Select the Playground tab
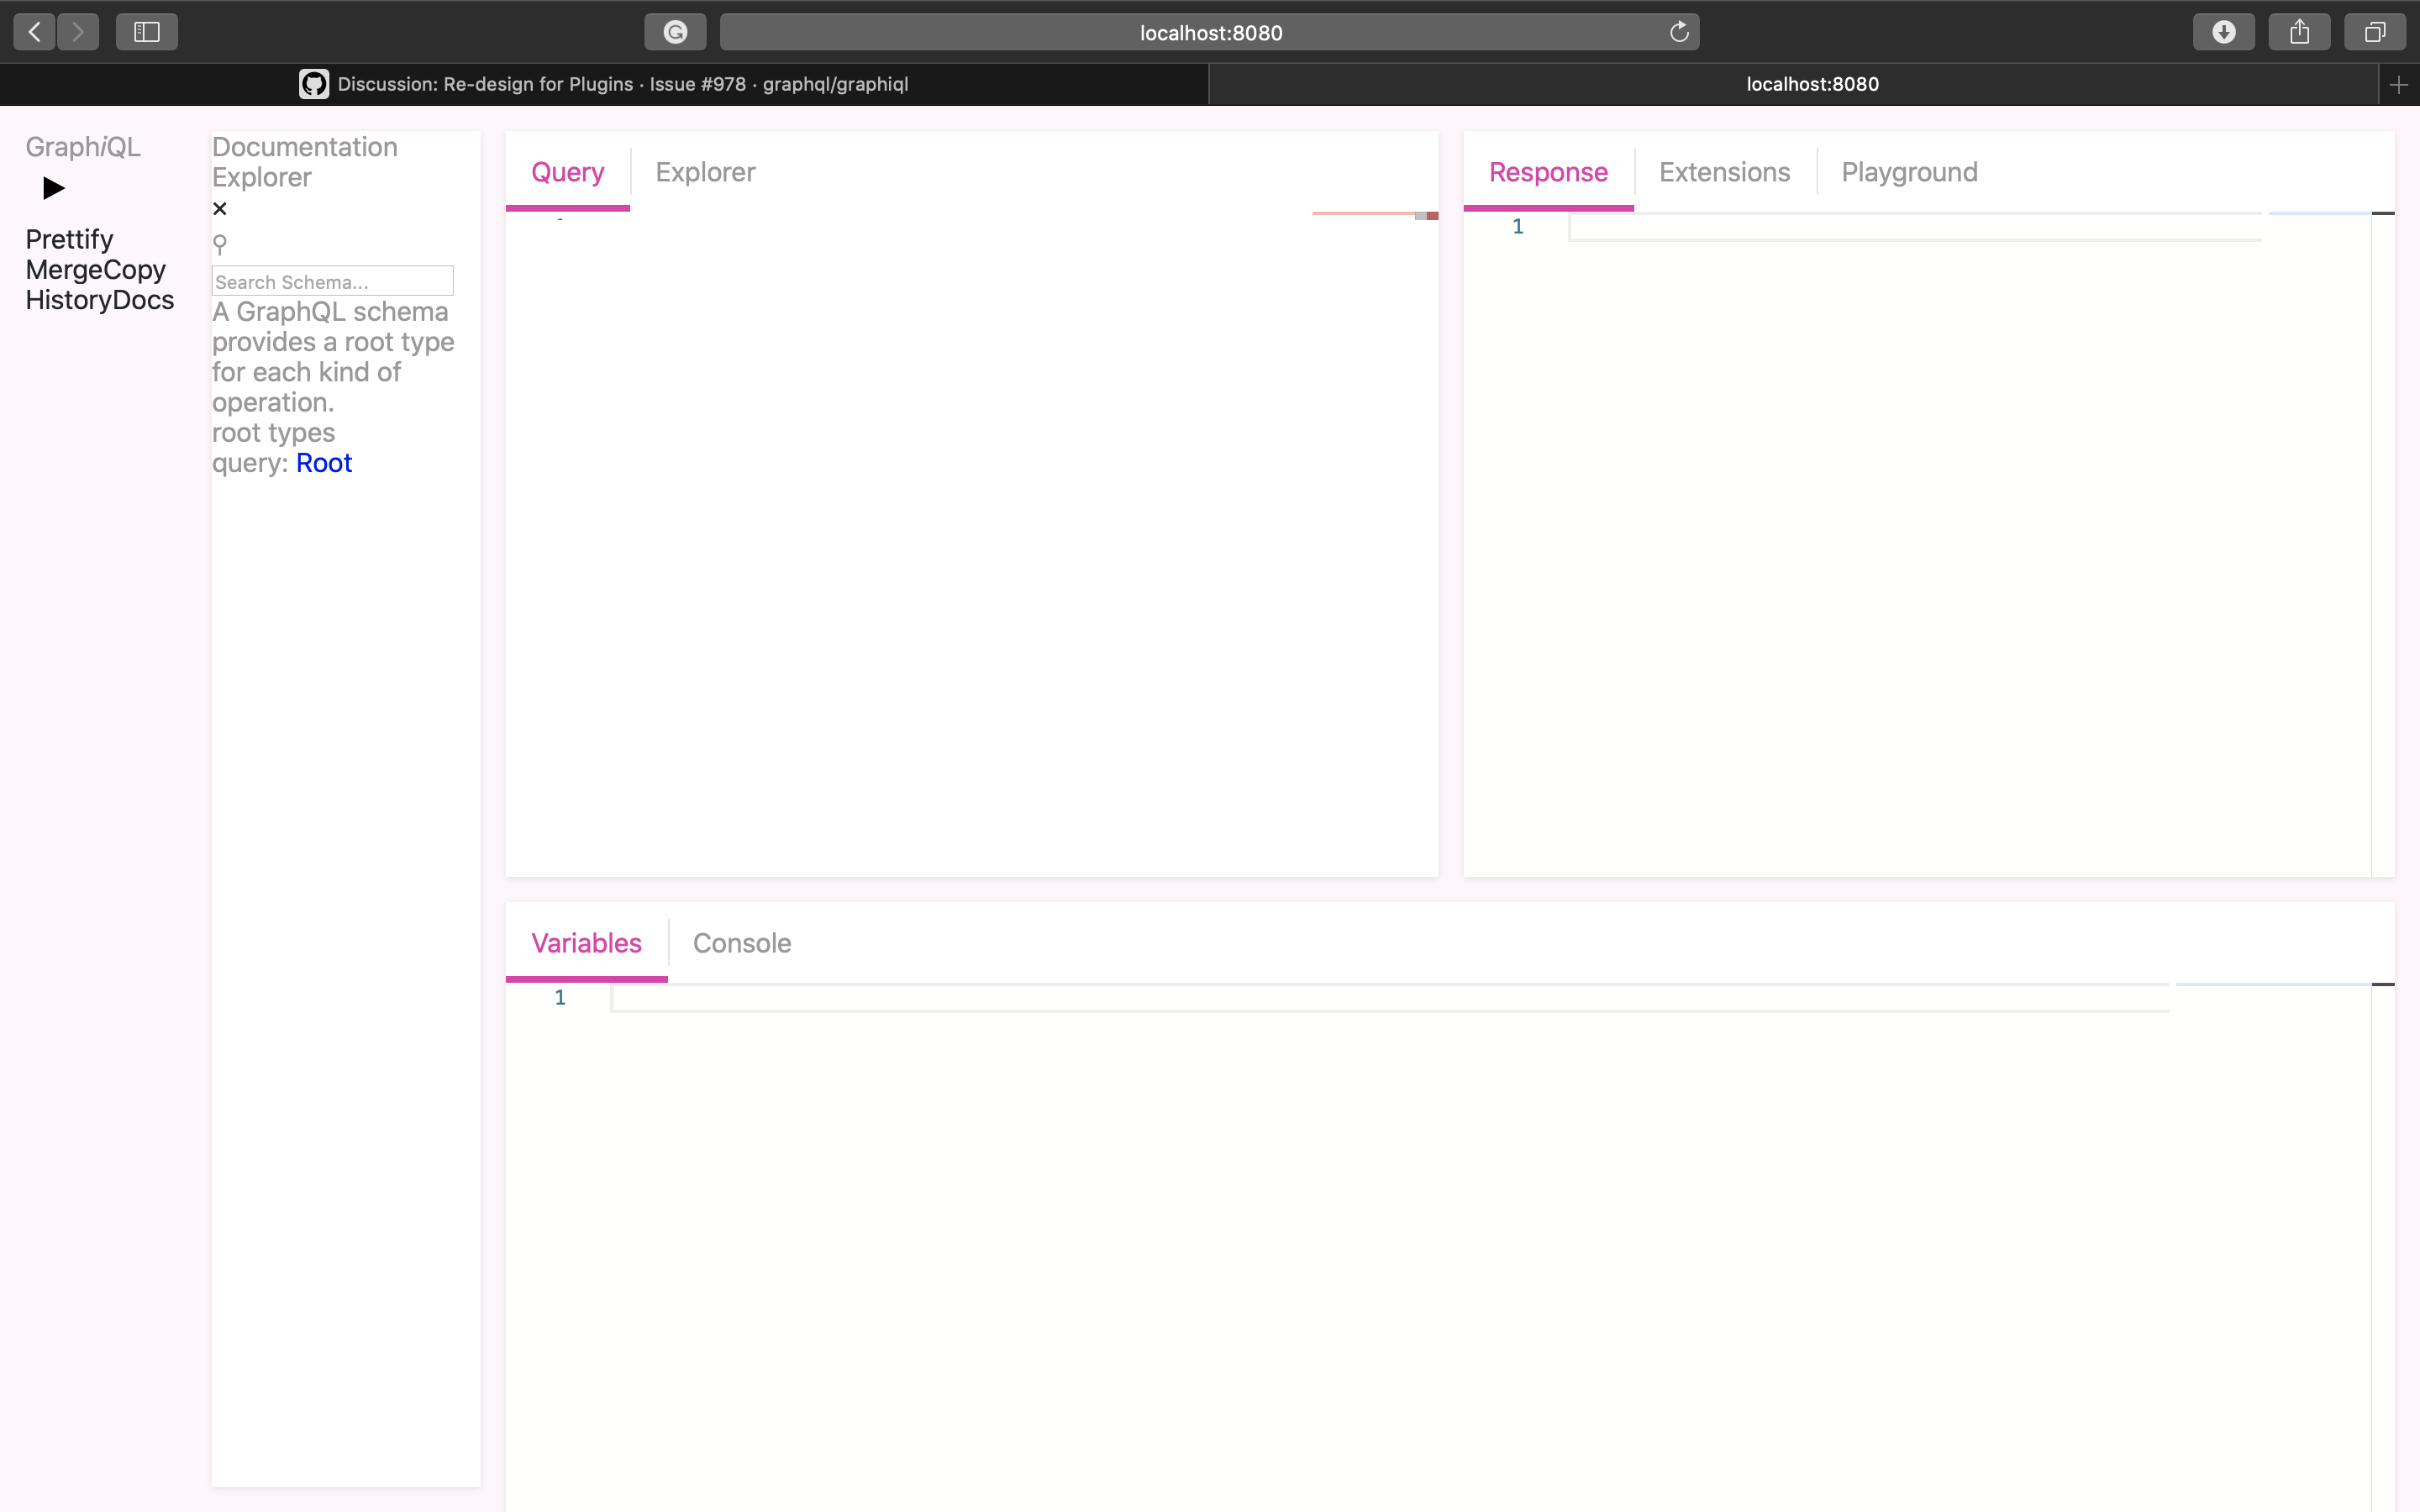Image resolution: width=2420 pixels, height=1512 pixels. click(x=1909, y=172)
